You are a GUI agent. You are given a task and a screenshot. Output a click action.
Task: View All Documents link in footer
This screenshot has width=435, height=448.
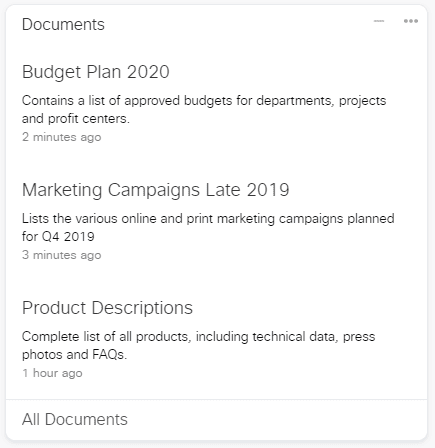75,419
